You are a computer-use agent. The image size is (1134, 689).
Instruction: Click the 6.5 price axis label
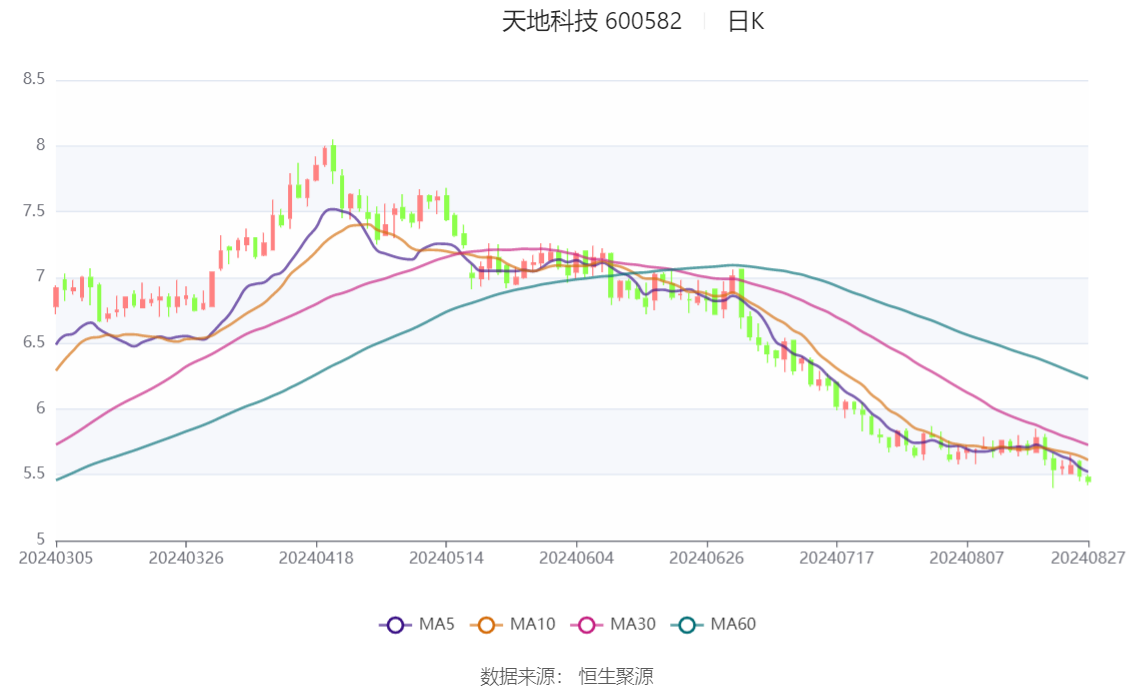coord(33,343)
